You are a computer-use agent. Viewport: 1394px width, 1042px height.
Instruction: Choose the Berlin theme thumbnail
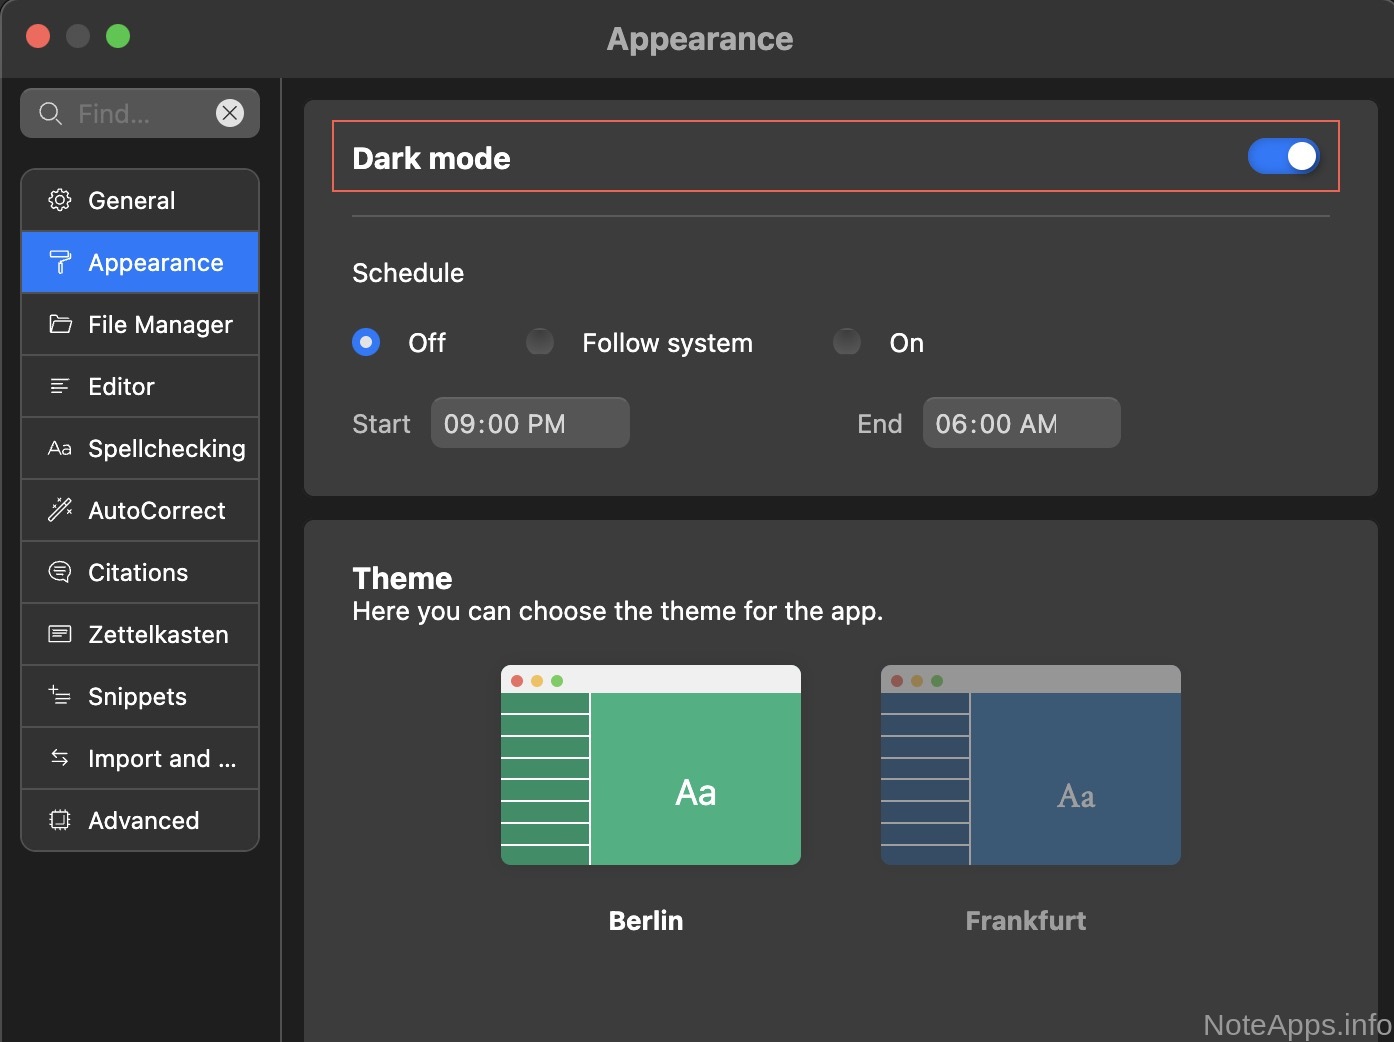coord(650,765)
